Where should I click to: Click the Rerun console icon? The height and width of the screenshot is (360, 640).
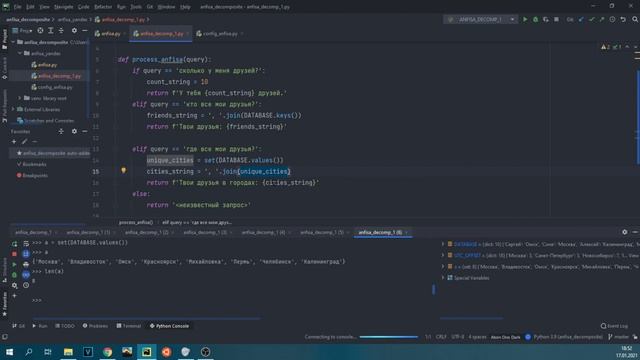(x=14, y=244)
